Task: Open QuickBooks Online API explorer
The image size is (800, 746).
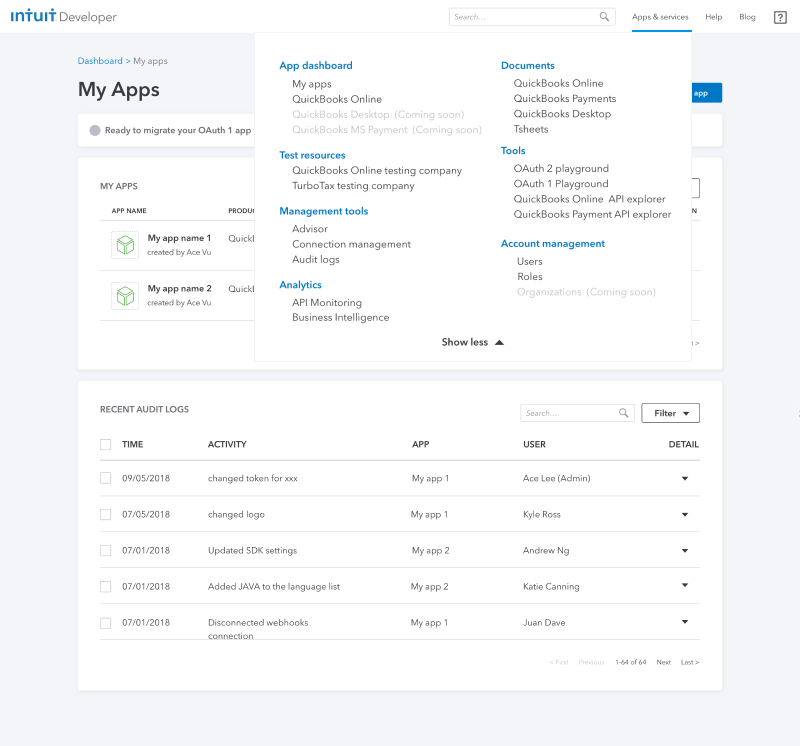Action: coord(589,199)
